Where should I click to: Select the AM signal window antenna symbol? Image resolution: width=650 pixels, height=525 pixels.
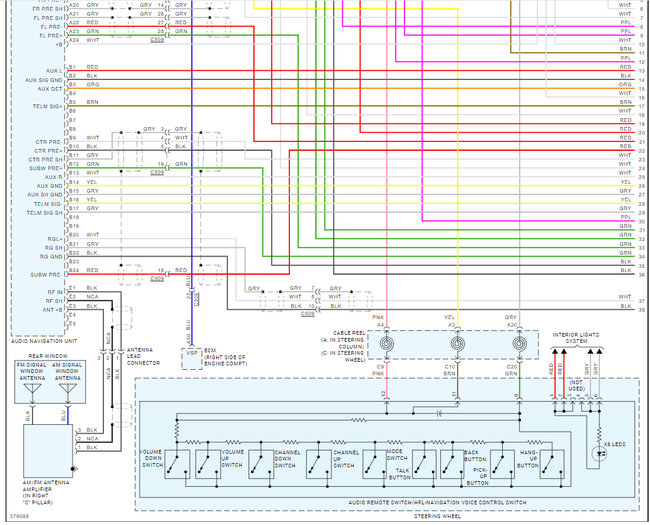coord(68,391)
